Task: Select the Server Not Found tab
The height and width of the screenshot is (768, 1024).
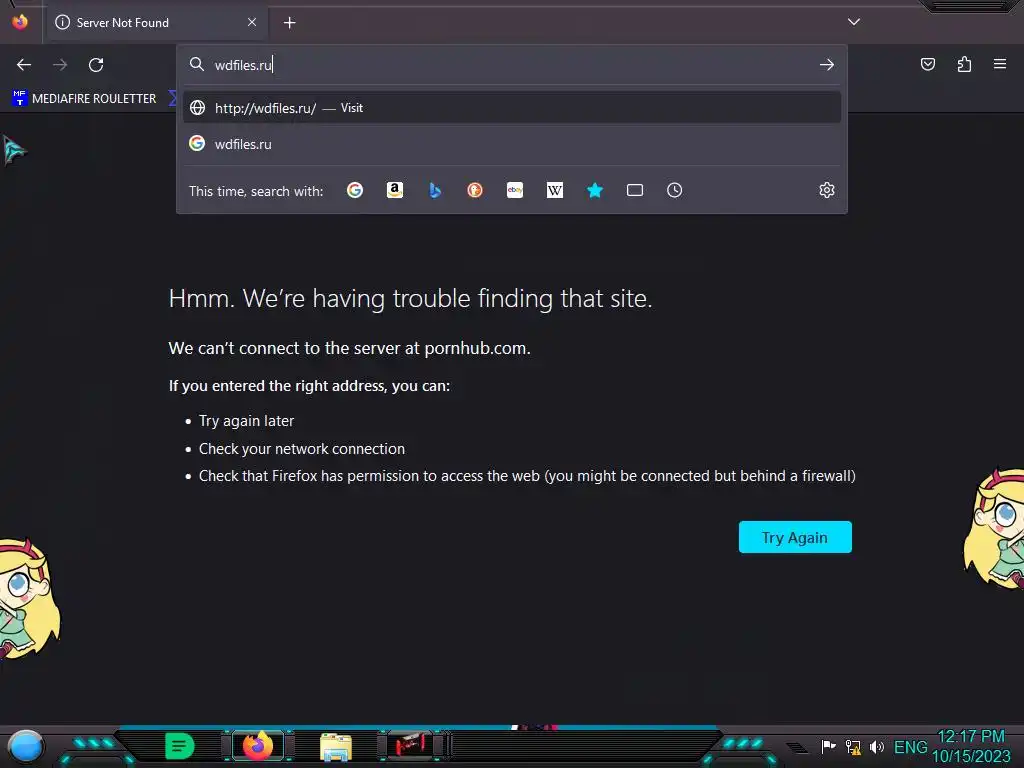Action: (x=157, y=23)
